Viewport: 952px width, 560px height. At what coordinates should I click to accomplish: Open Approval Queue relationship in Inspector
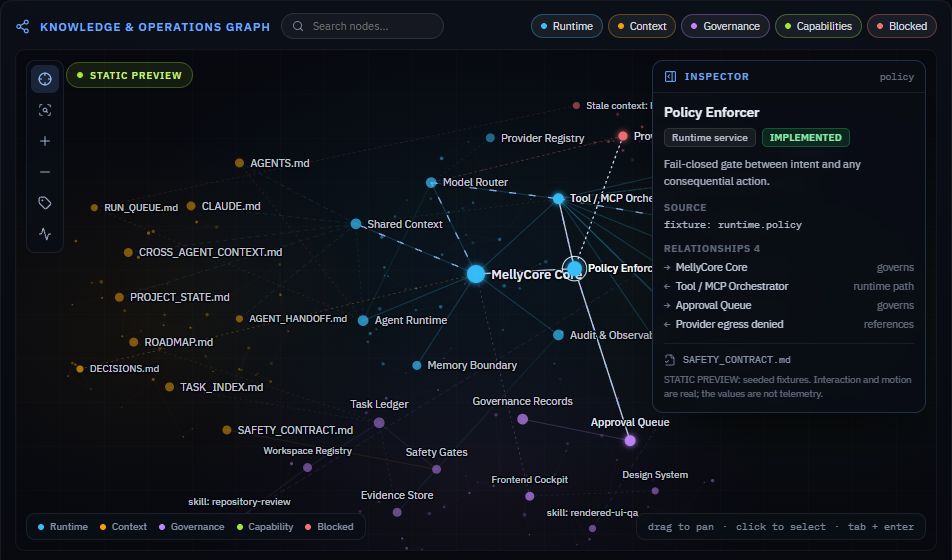(789, 306)
